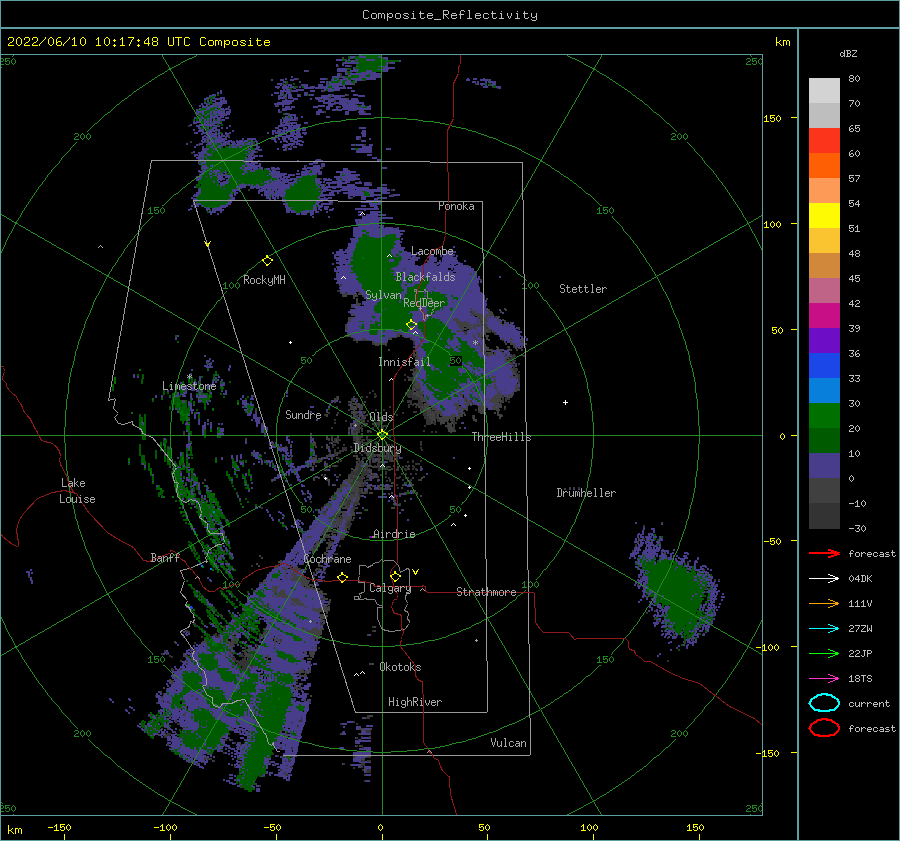This screenshot has width=900, height=841.
Task: Click the HighRiver city label
Action: coord(415,702)
